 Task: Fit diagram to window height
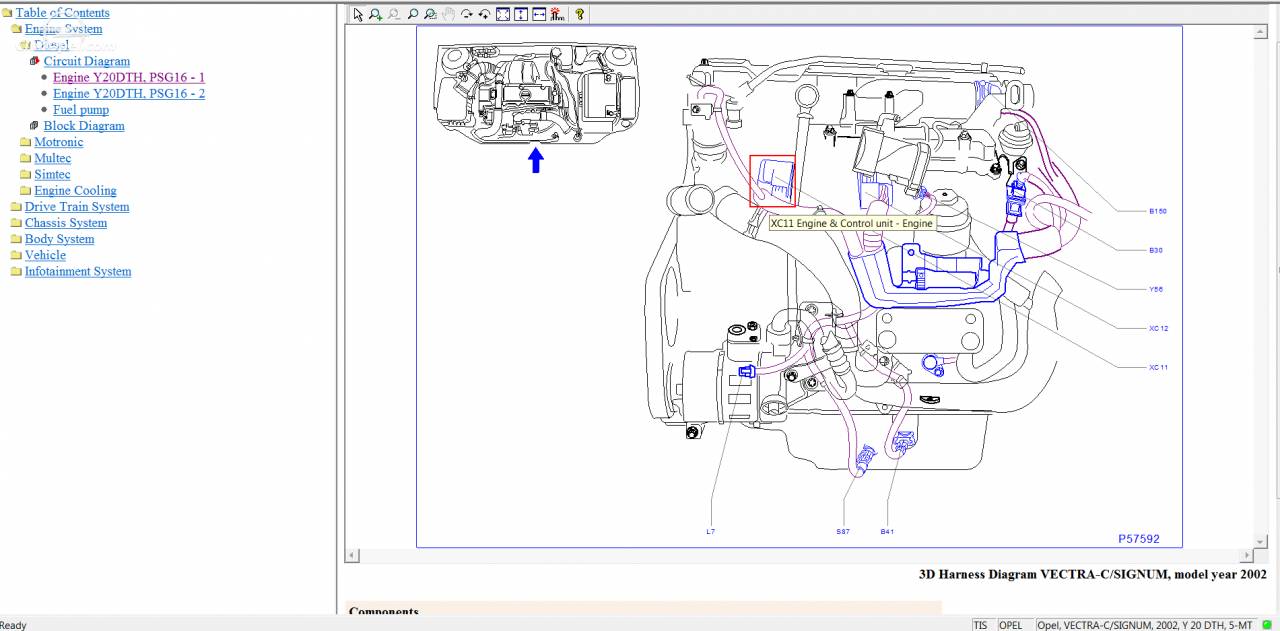tap(521, 15)
